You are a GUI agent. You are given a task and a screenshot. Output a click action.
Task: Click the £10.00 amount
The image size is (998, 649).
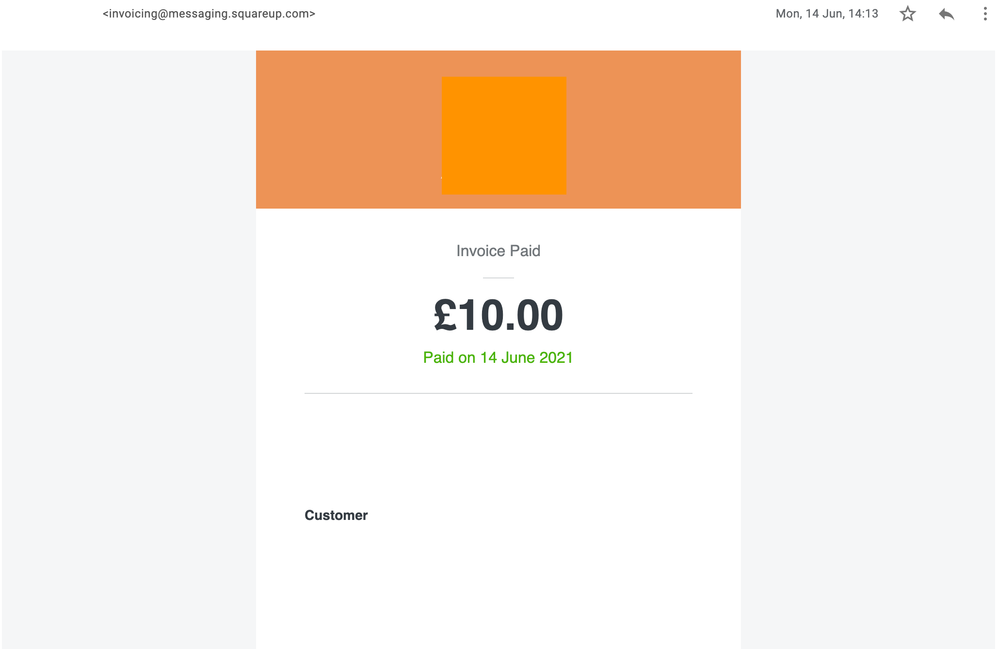pyautogui.click(x=498, y=315)
